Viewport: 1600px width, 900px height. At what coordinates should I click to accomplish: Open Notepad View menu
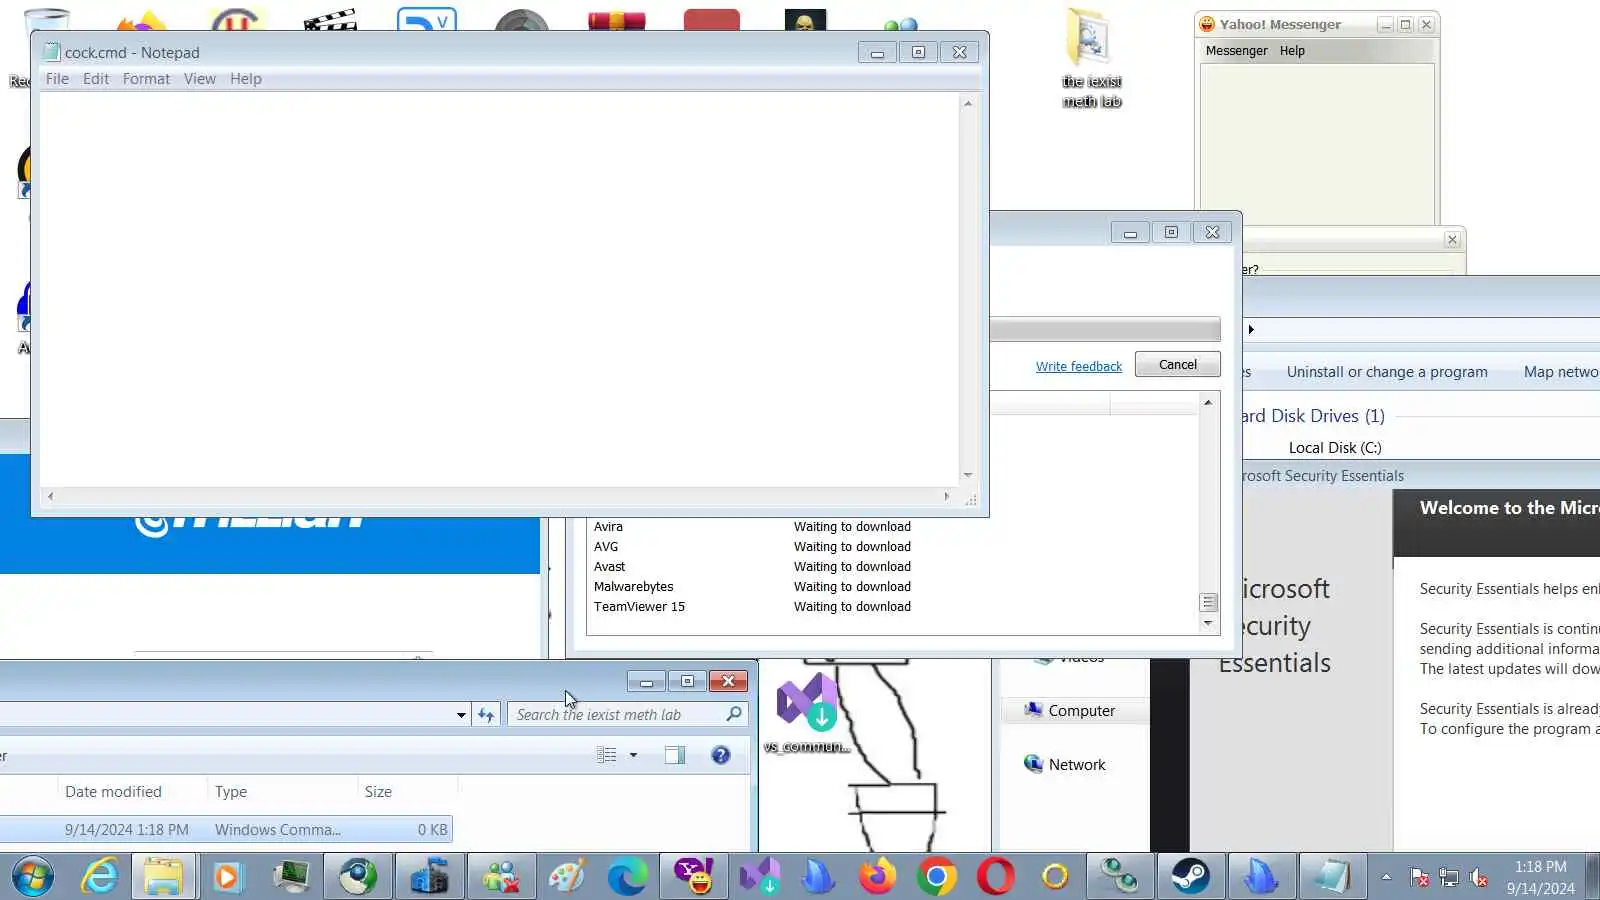(199, 79)
